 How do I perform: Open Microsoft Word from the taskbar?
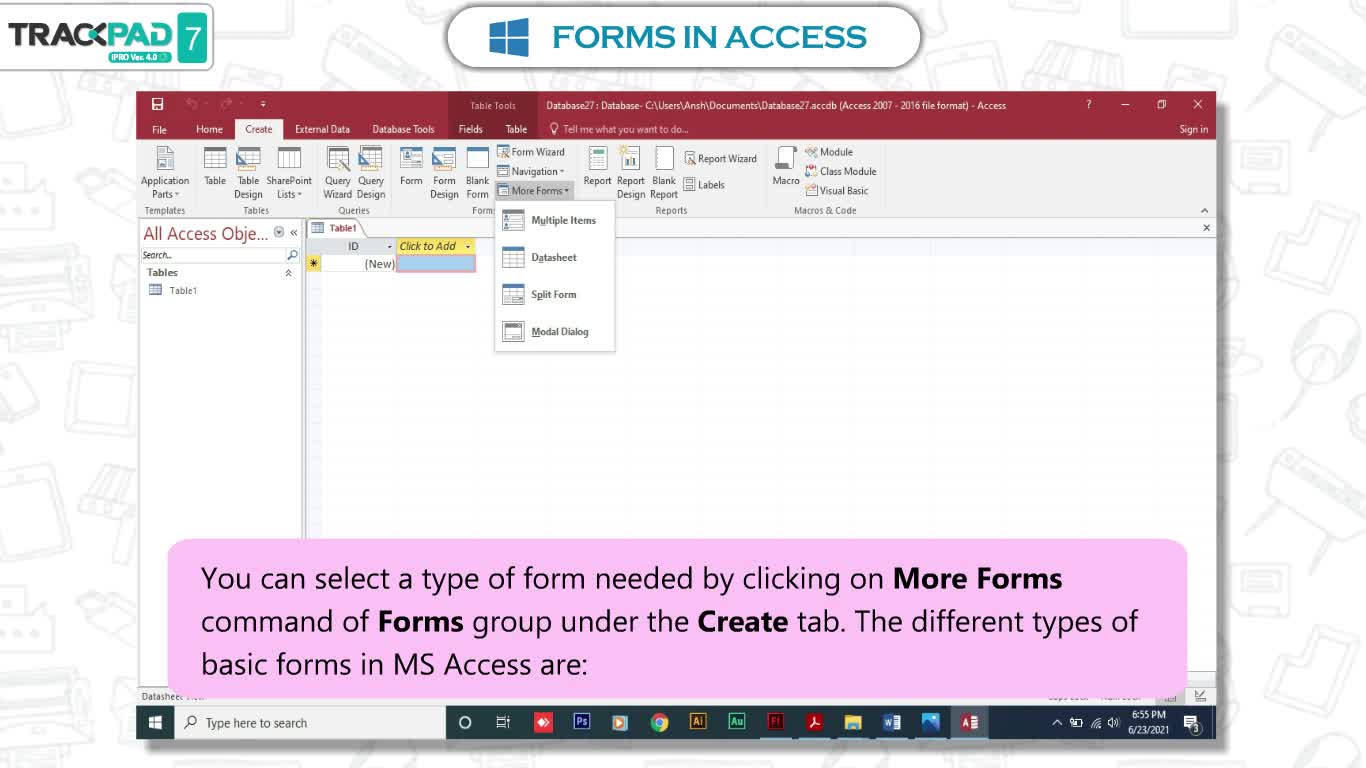892,722
